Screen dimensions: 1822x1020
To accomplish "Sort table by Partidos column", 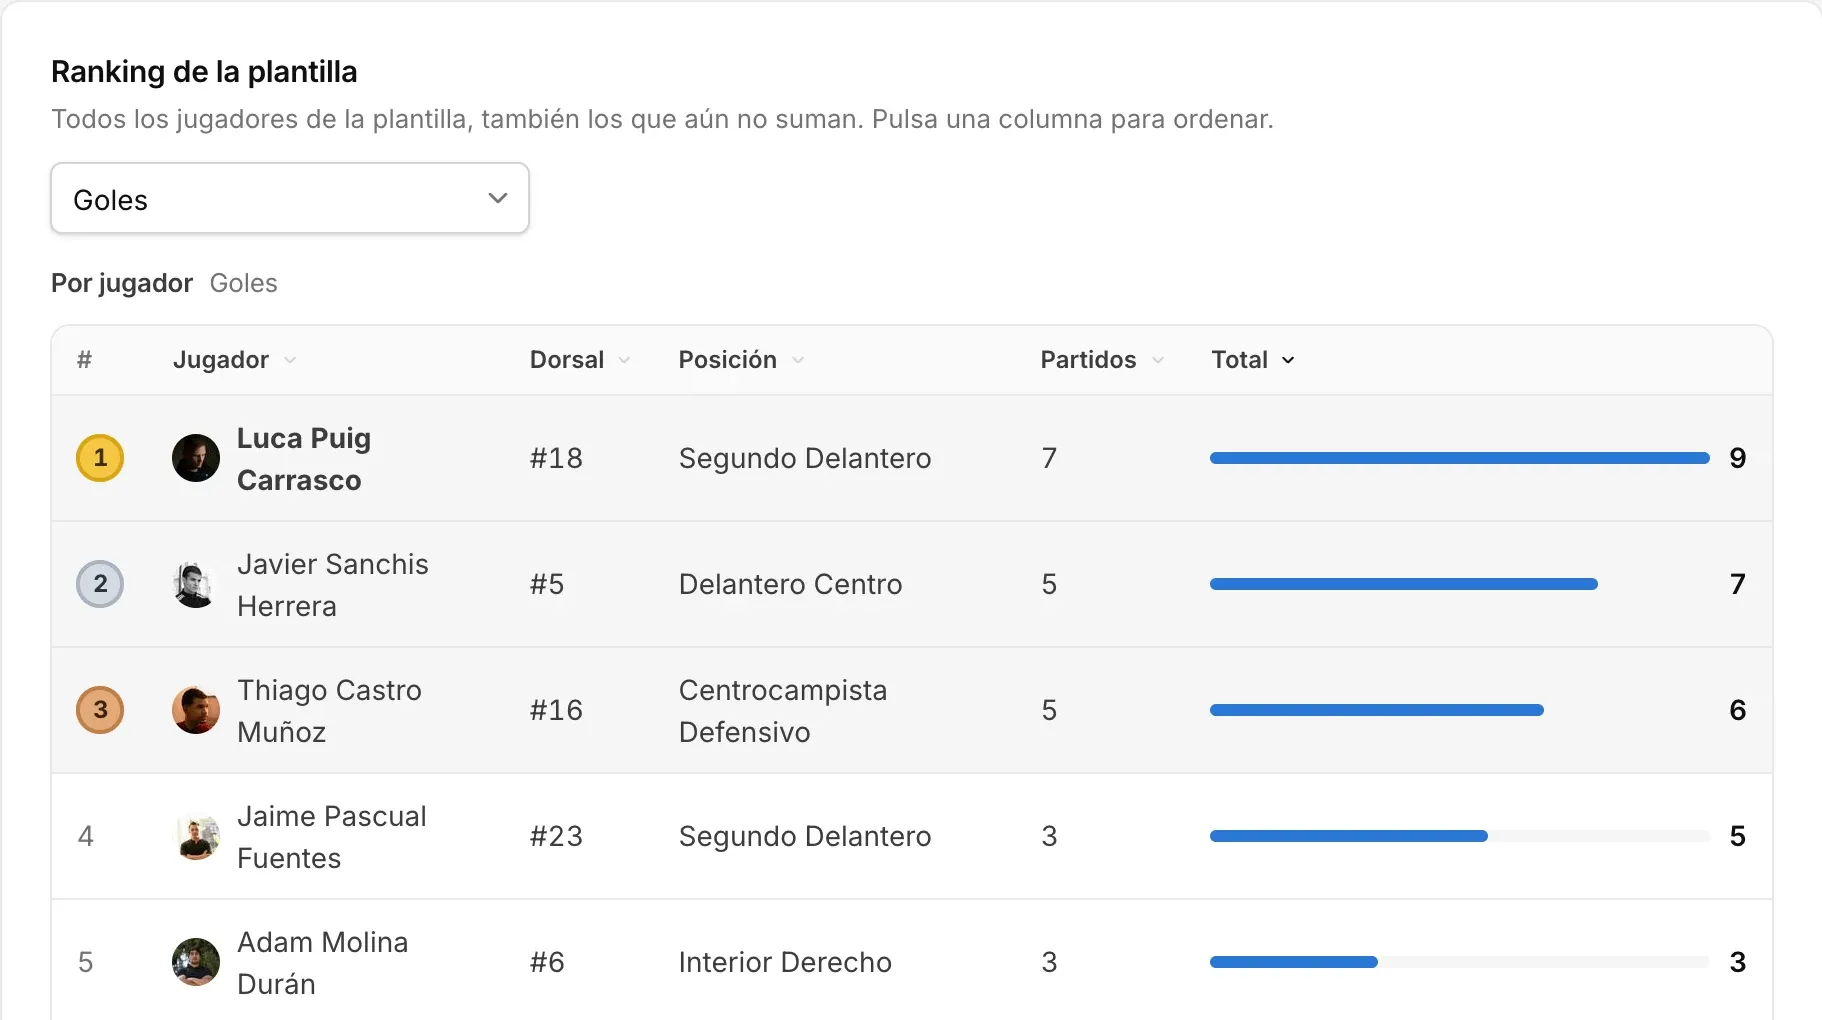I will (1102, 360).
